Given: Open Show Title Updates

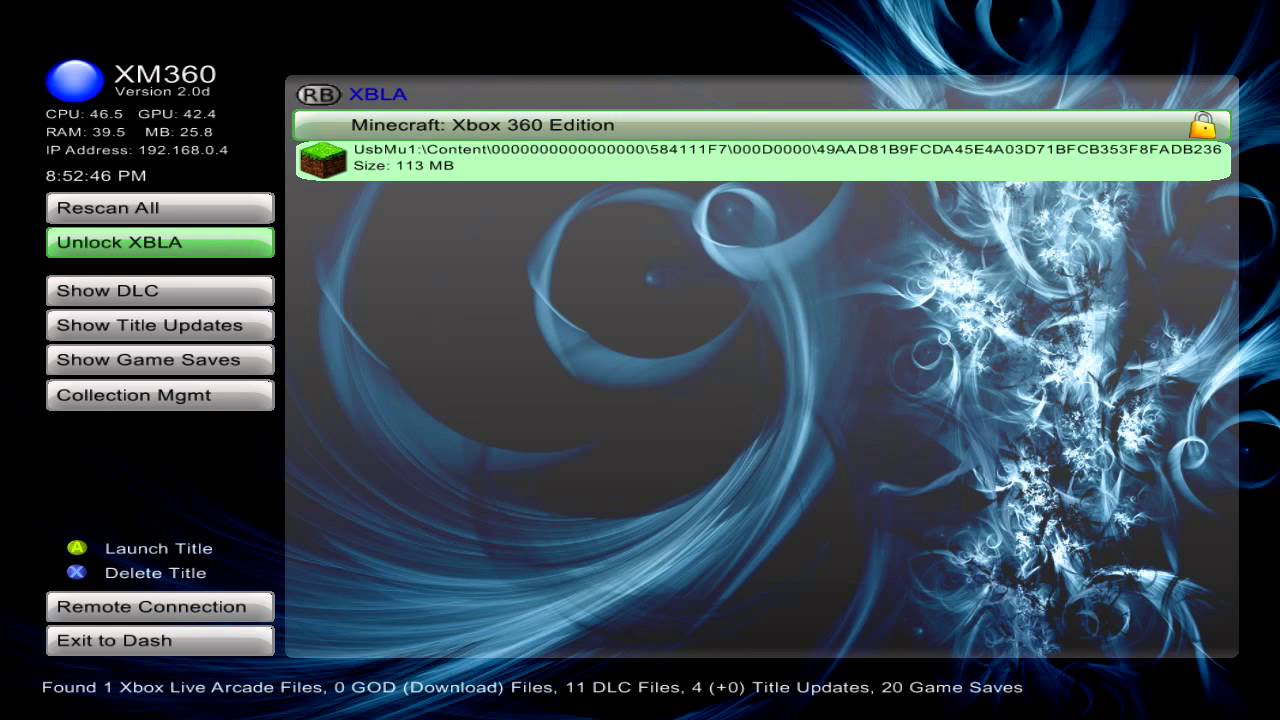Looking at the screenshot, I should click(x=160, y=325).
